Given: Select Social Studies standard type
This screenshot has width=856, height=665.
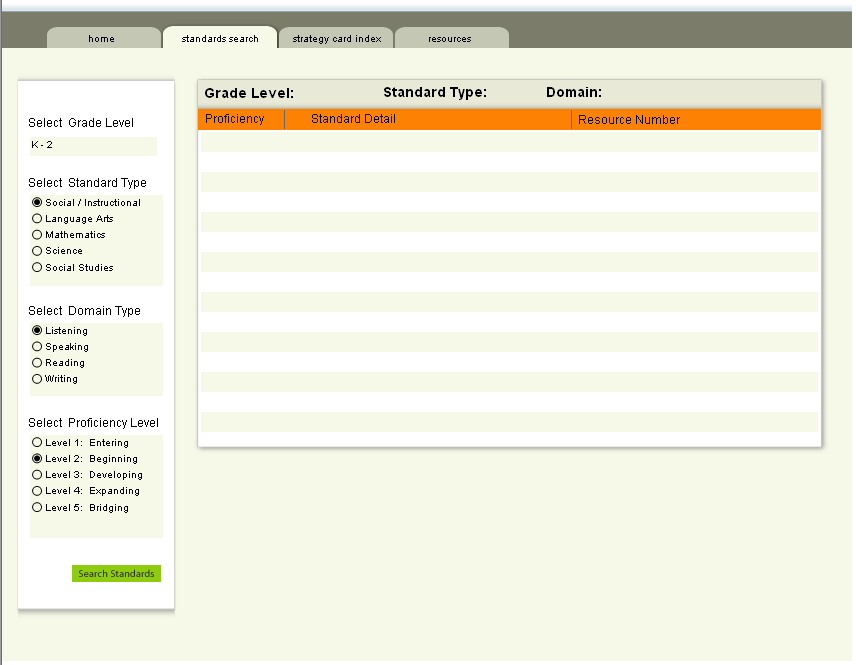Looking at the screenshot, I should 37,268.
